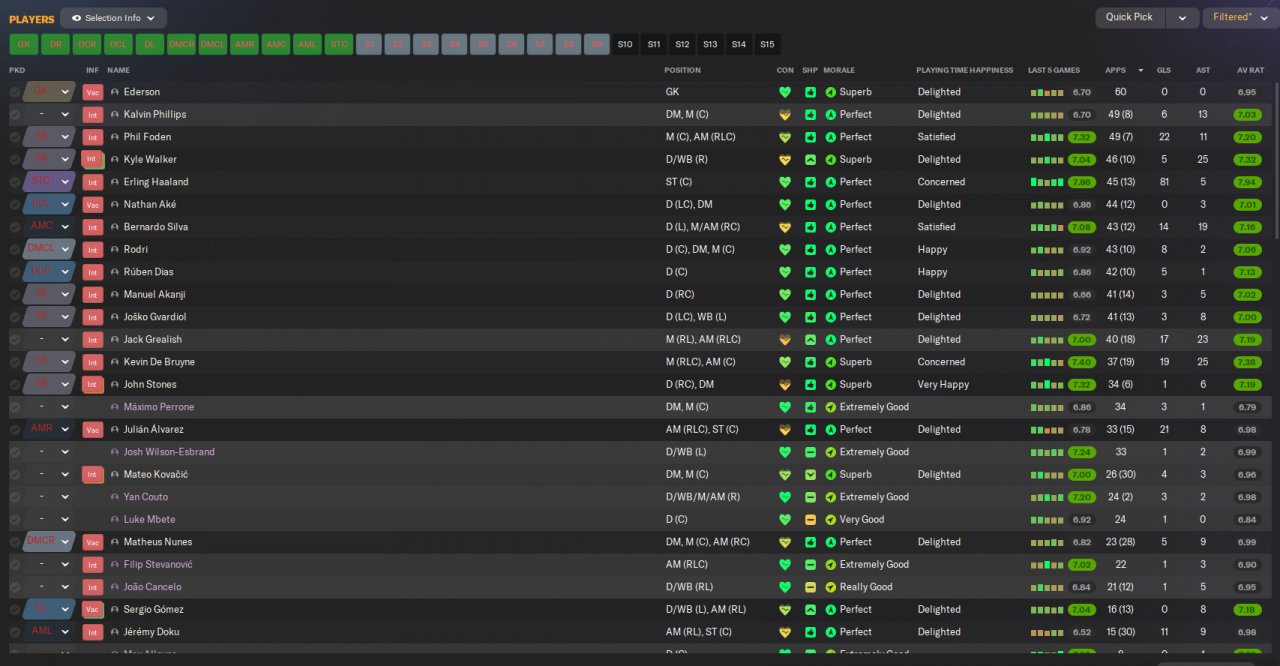
Task: Select the DMCL position filter
Action: coord(213,44)
